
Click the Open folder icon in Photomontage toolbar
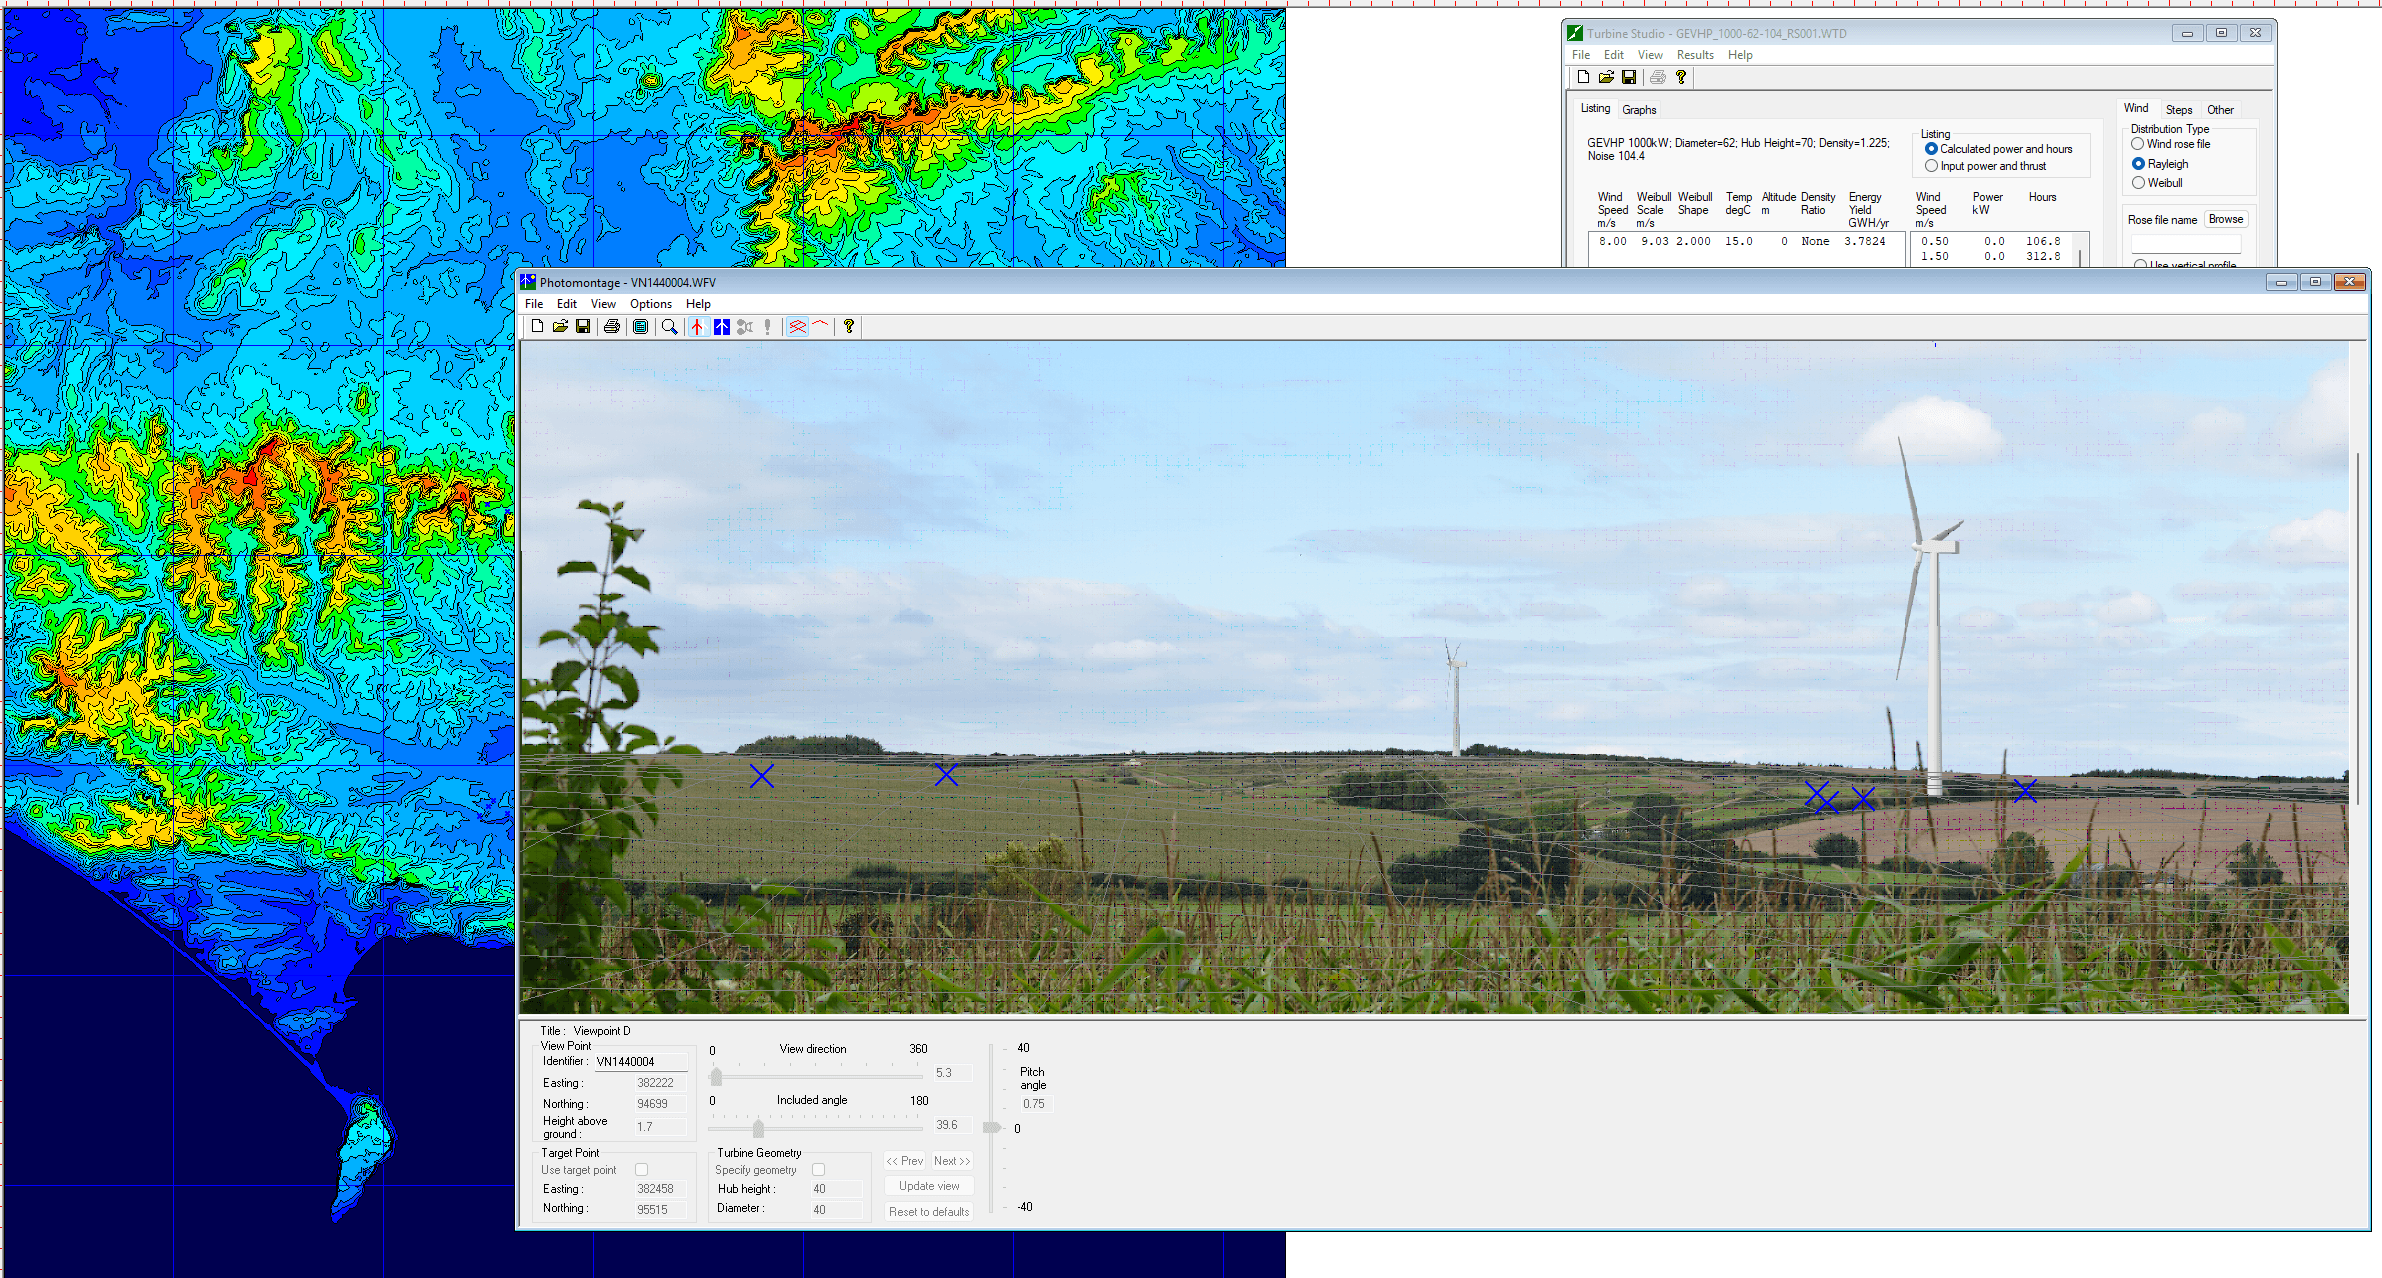click(x=560, y=327)
